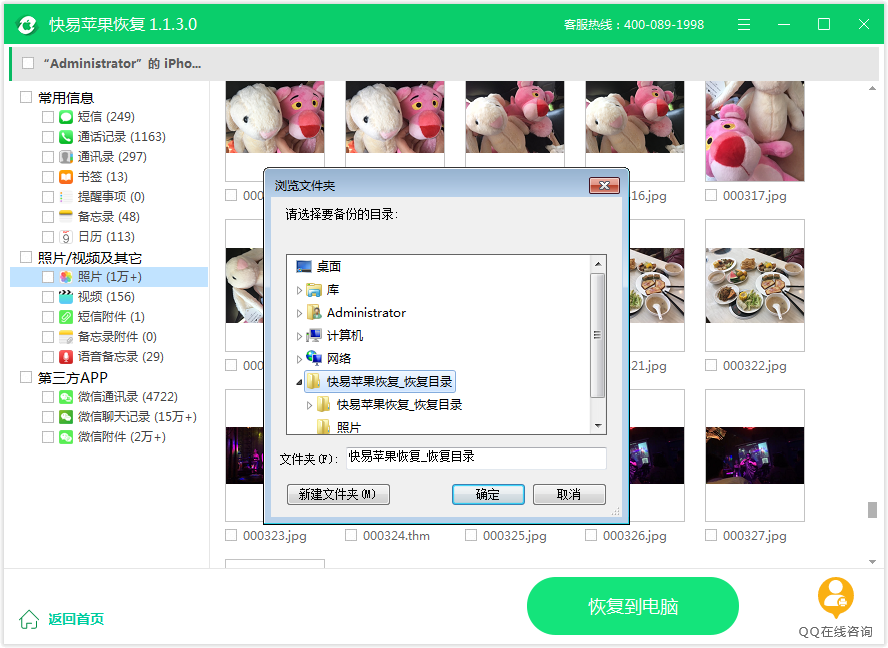Confirm with the 确定 button
This screenshot has height=648, width=888.
point(488,494)
